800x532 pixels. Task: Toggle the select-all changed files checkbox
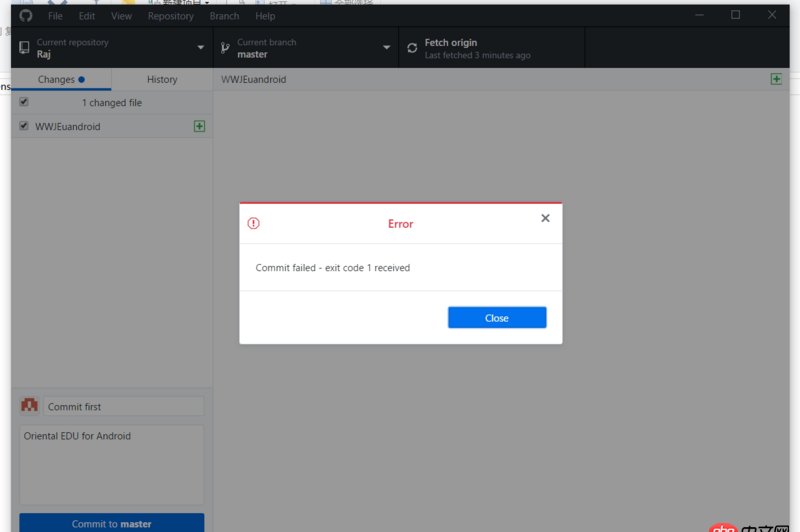point(24,102)
